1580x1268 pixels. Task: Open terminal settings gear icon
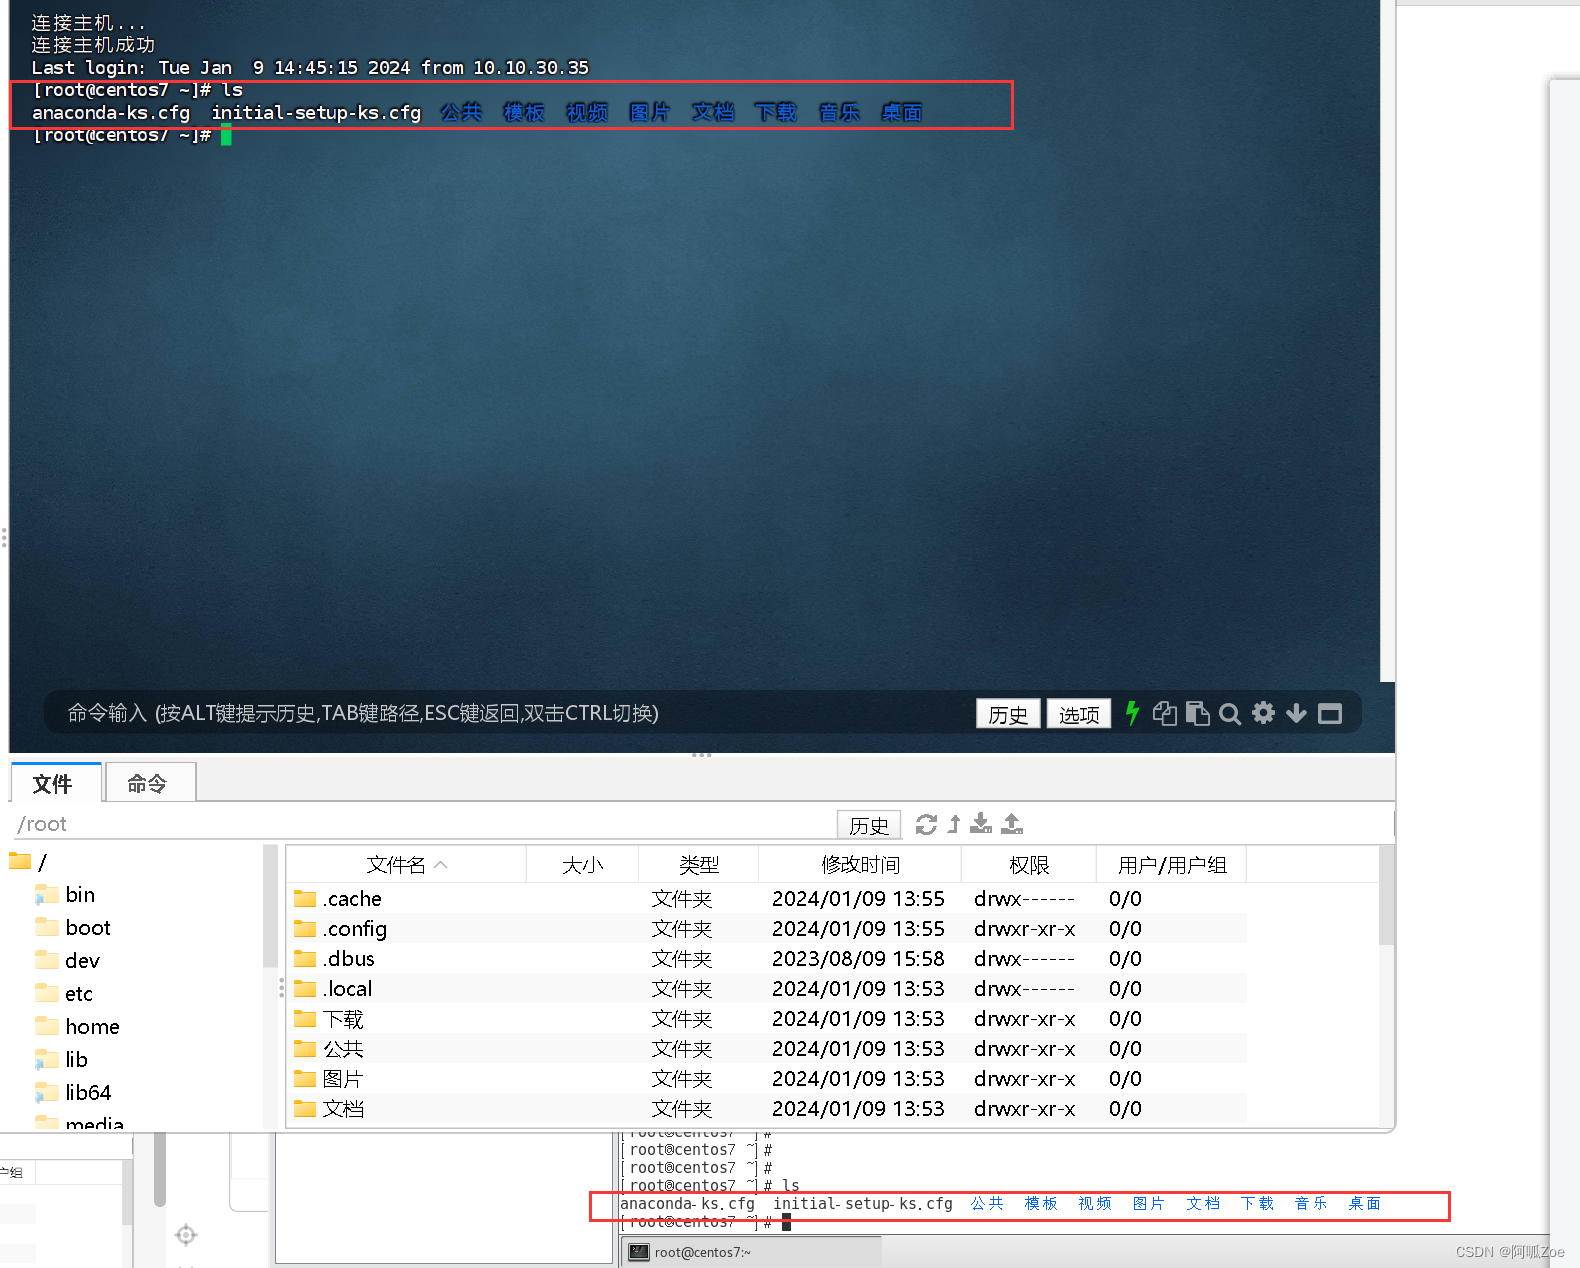(x=1264, y=713)
